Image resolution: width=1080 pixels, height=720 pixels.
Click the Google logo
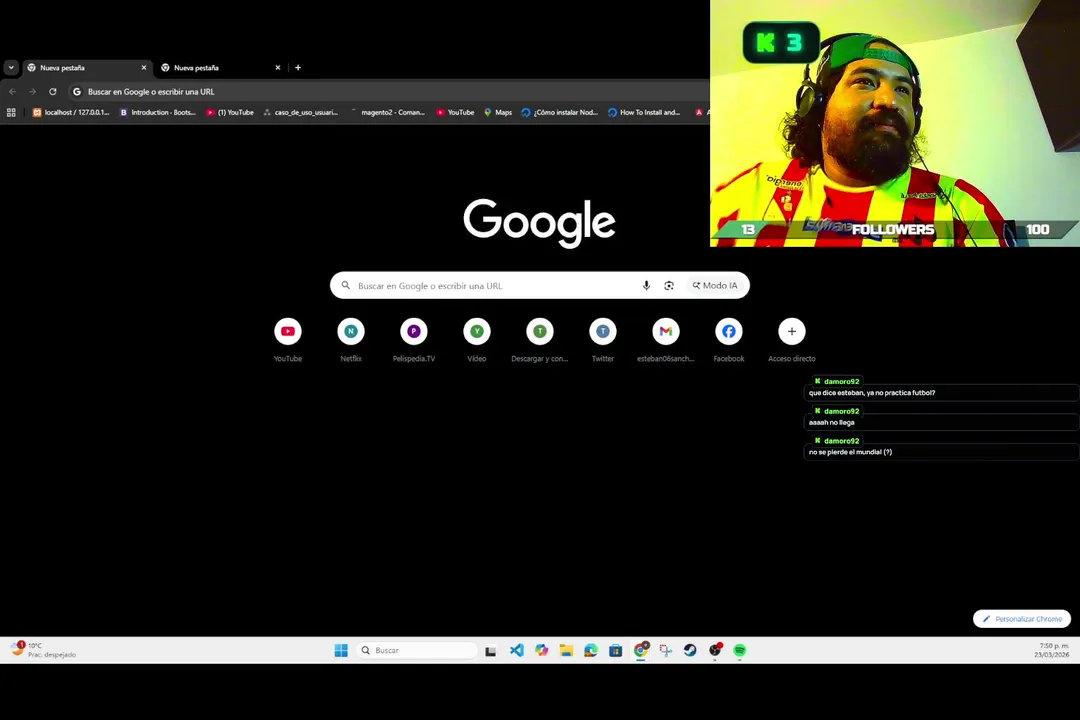(x=539, y=223)
